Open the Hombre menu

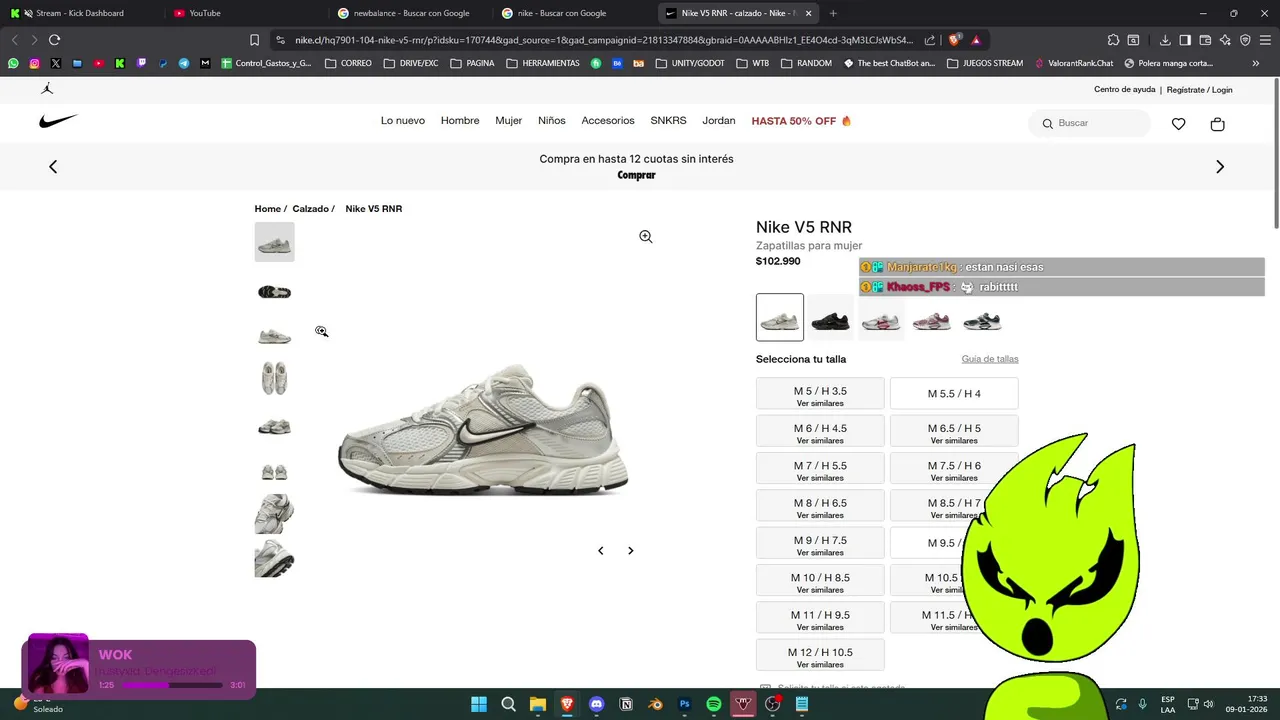[x=460, y=121]
